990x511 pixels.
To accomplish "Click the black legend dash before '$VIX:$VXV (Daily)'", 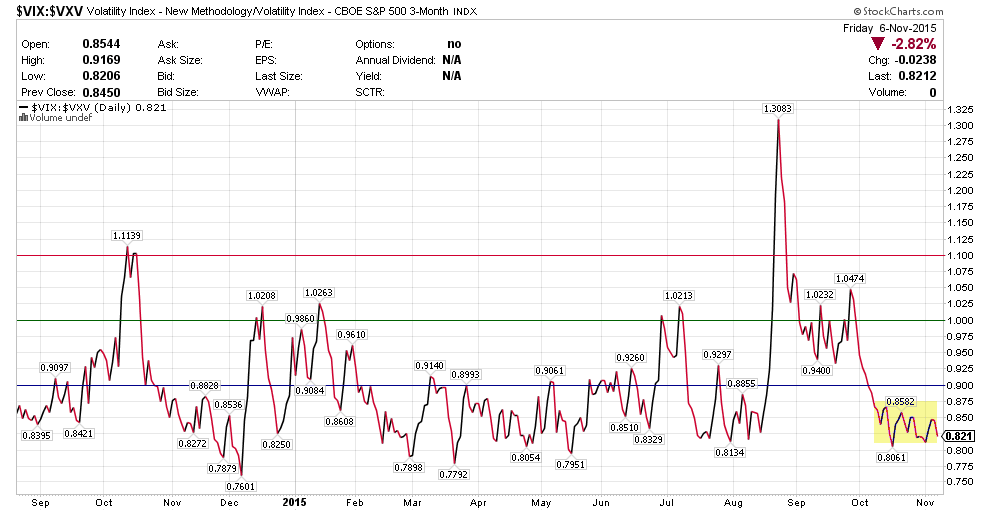I will pos(23,107).
